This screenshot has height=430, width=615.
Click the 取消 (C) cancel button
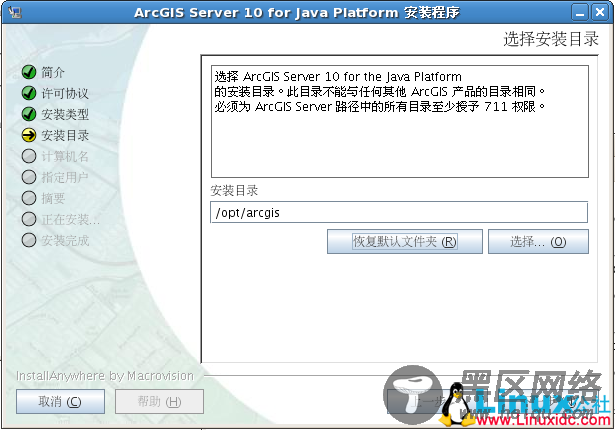point(60,401)
